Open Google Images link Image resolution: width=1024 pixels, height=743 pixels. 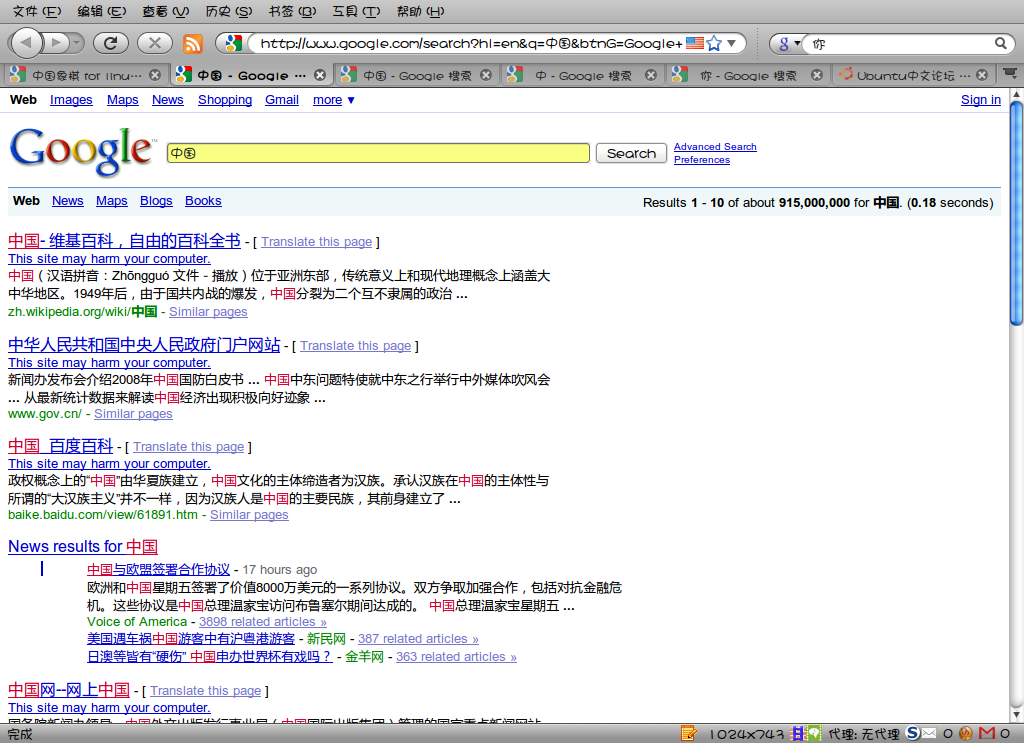click(71, 100)
